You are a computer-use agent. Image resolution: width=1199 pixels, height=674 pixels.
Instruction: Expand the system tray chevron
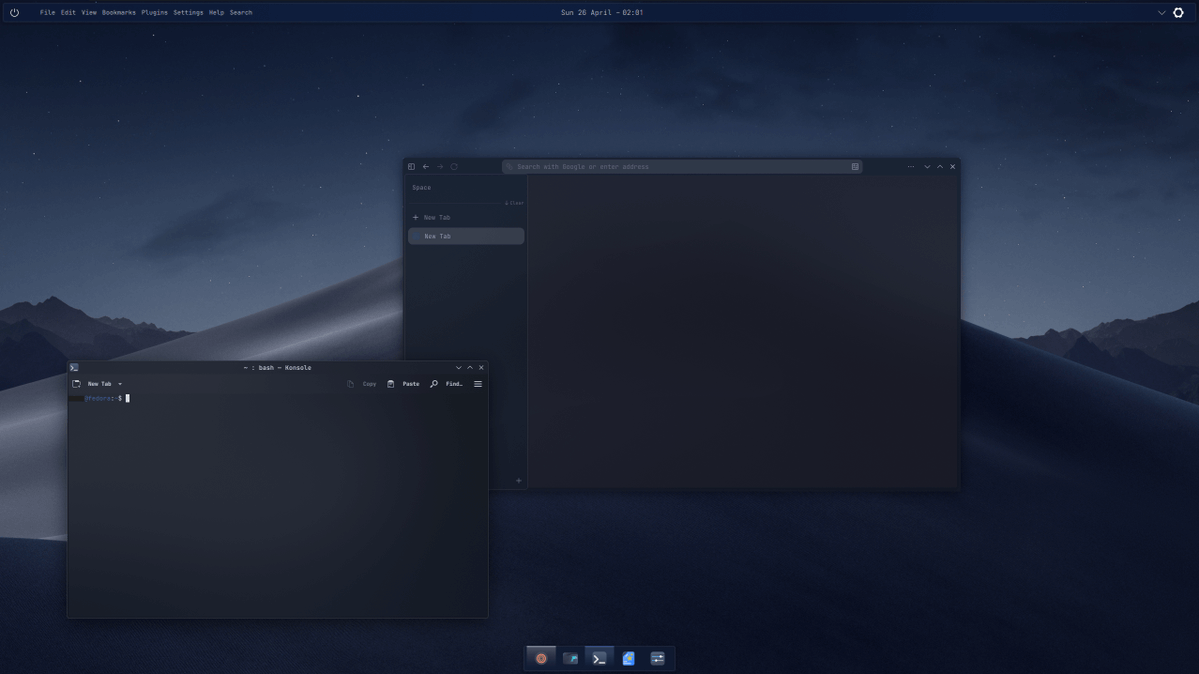pos(1162,12)
